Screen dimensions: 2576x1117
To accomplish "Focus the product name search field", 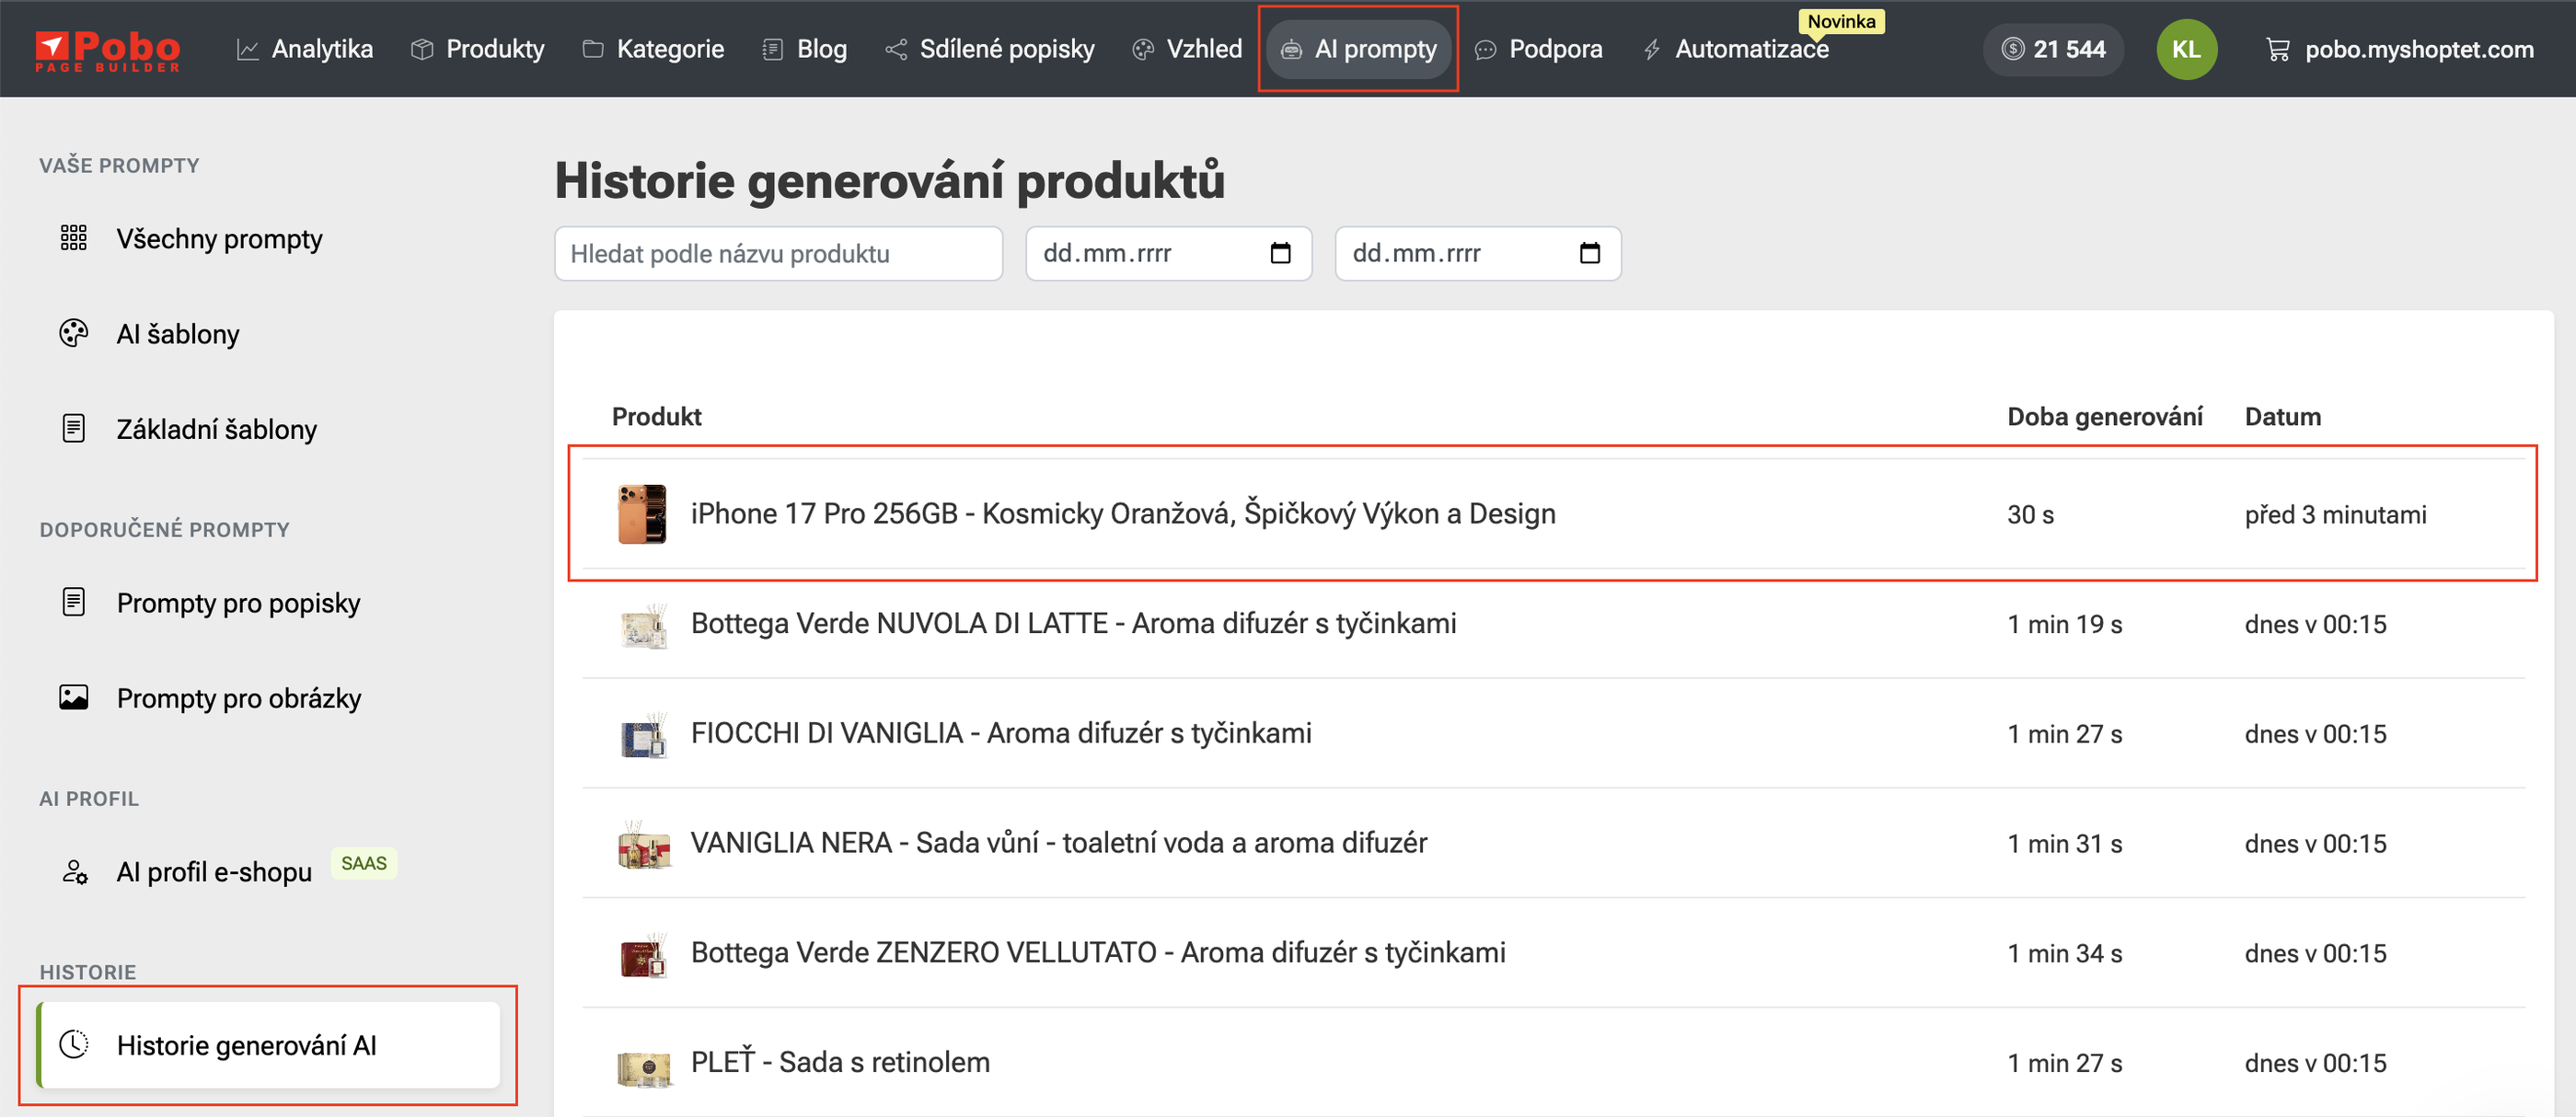I will click(x=778, y=253).
